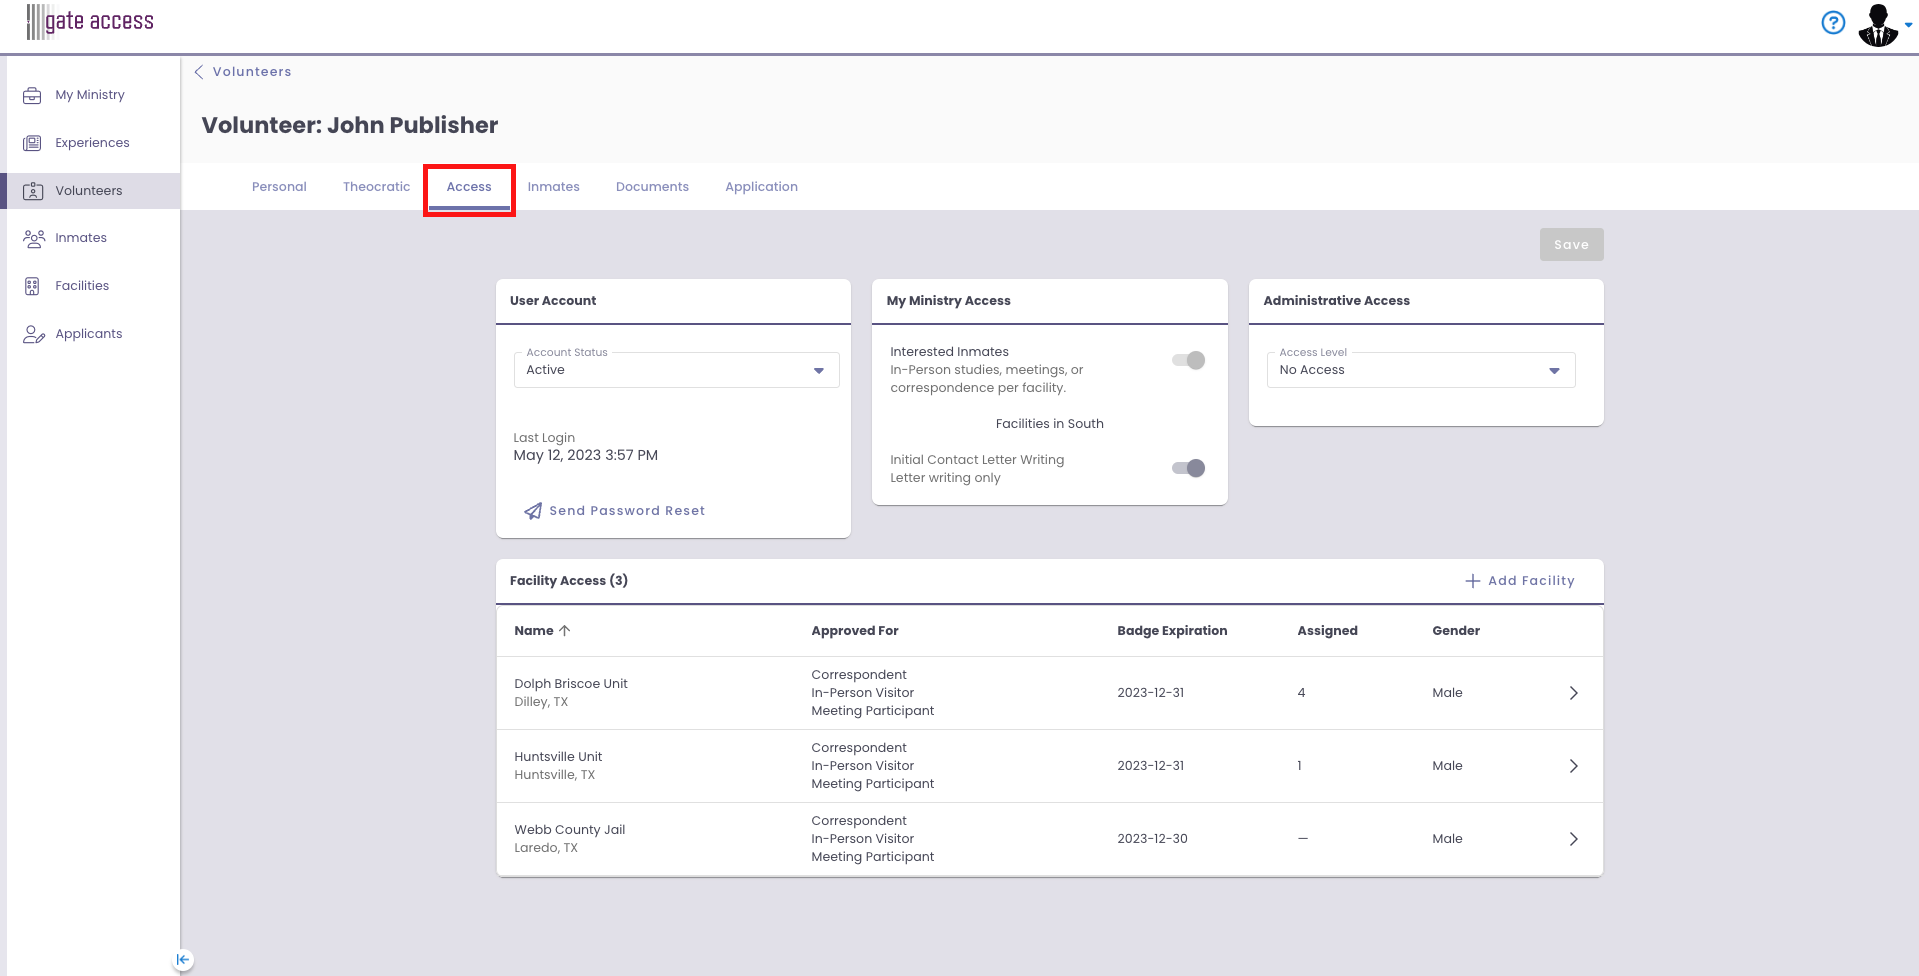Image resolution: width=1919 pixels, height=976 pixels.
Task: Click the Dilley, TX location text
Action: 541,702
